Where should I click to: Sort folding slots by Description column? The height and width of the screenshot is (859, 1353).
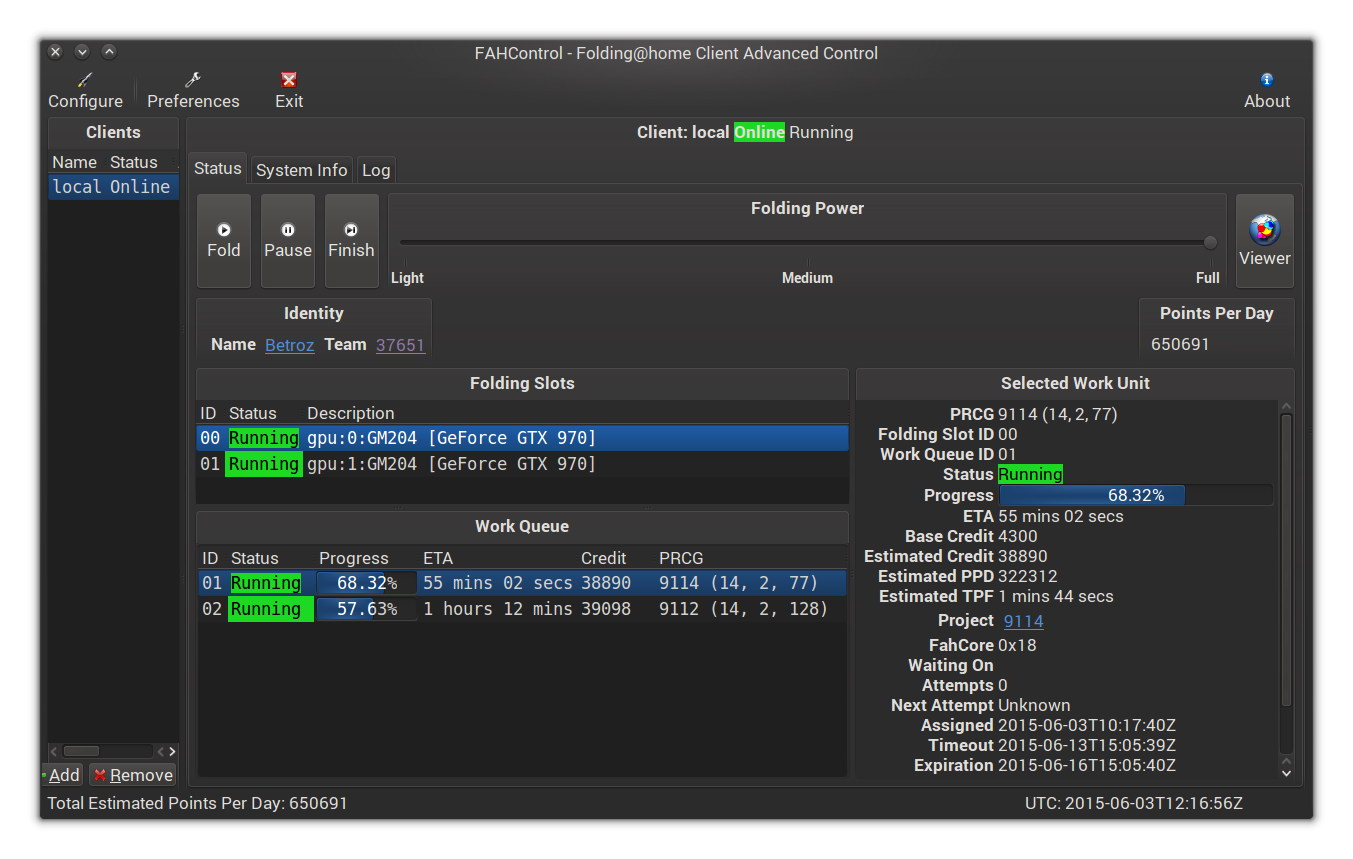tap(351, 413)
